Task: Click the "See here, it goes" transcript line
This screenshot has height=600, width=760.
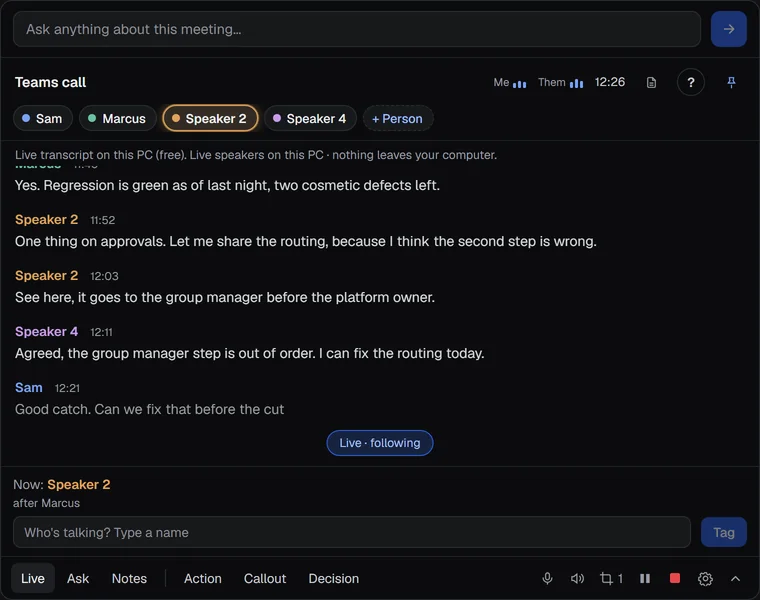Action: click(x=225, y=297)
